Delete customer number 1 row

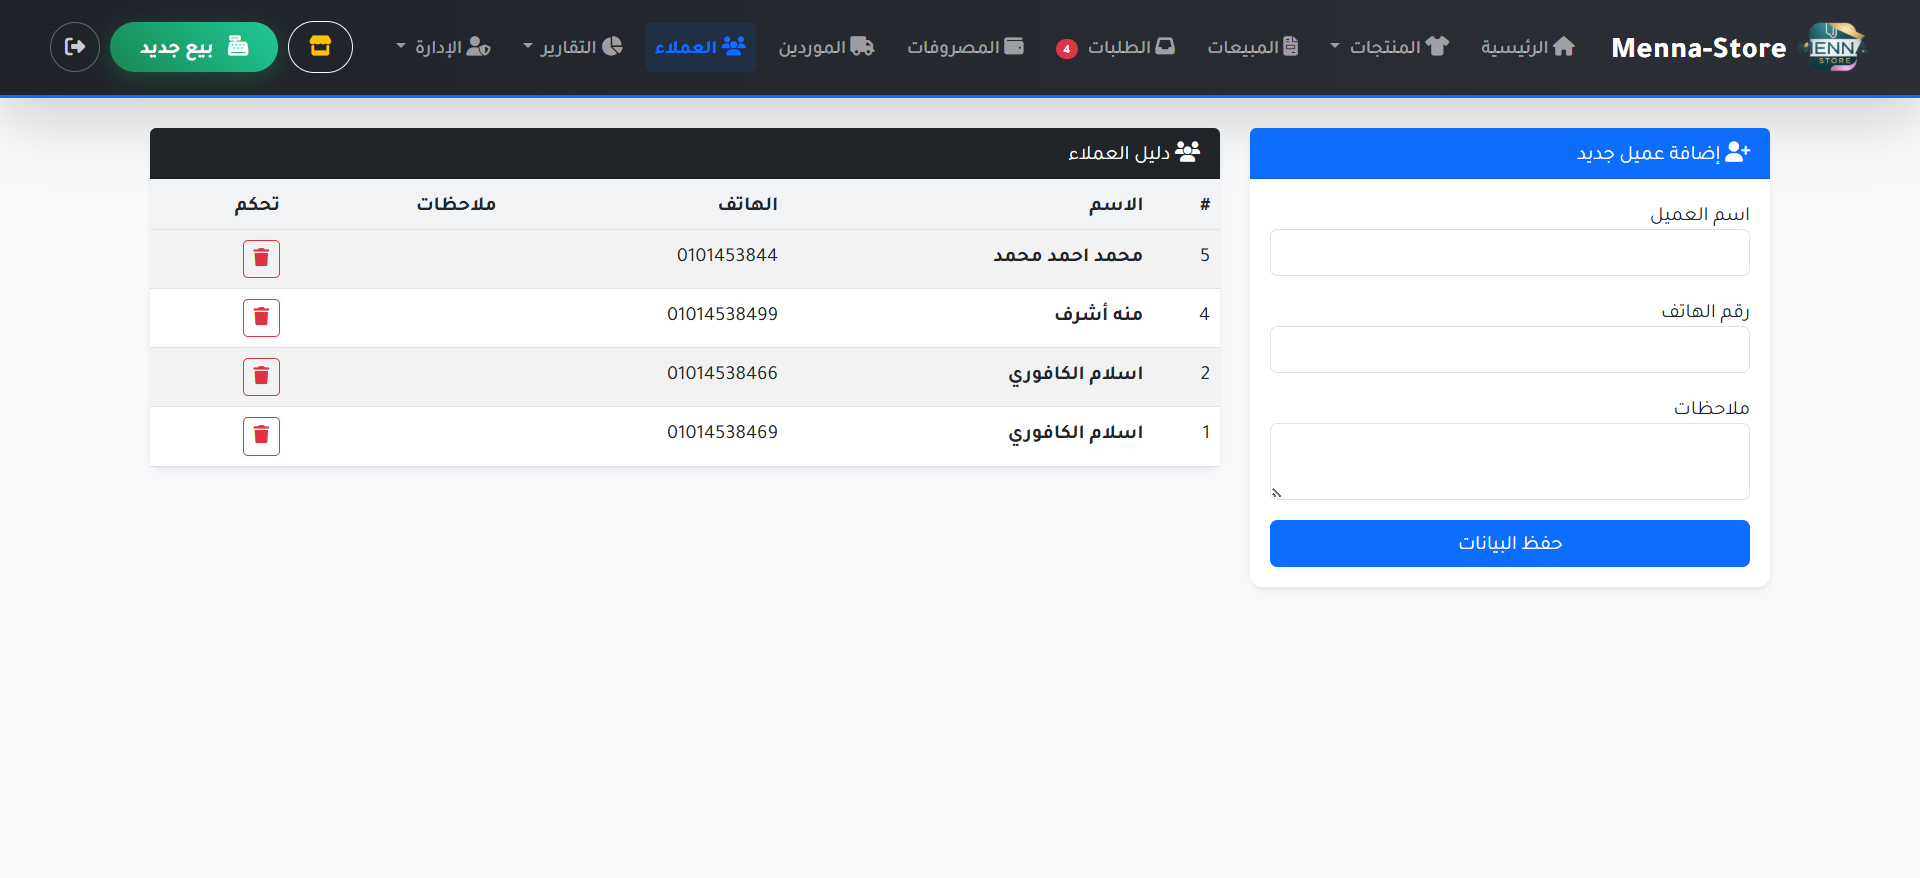coord(261,436)
